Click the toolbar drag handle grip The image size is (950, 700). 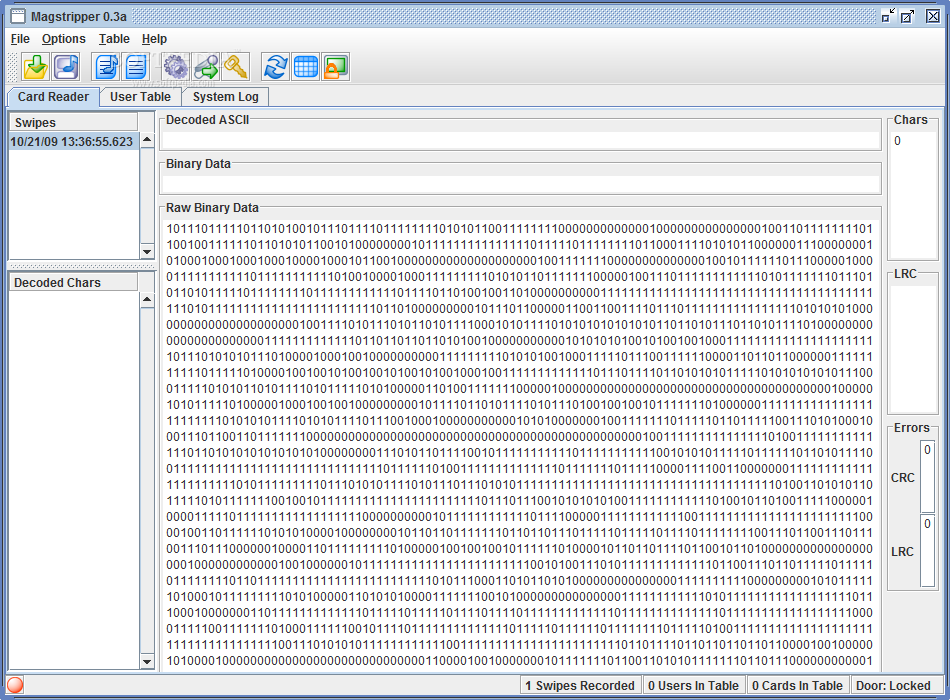click(12, 67)
